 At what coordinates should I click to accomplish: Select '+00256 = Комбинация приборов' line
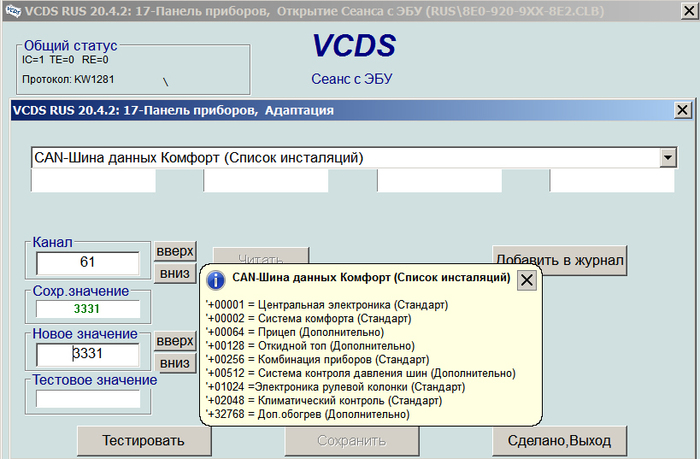click(317, 359)
